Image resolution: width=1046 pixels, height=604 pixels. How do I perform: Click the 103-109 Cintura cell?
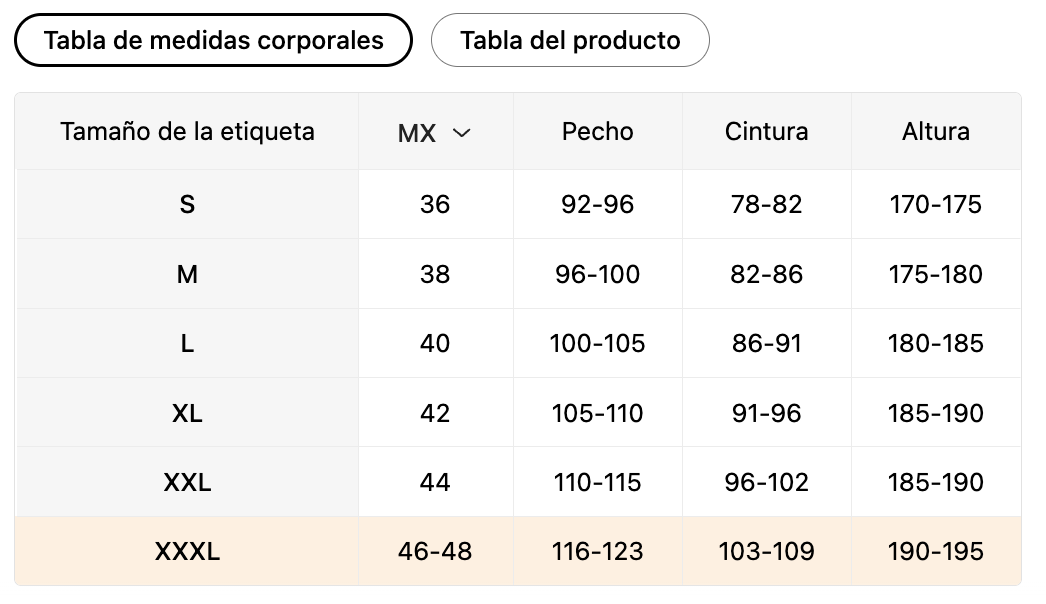[766, 551]
